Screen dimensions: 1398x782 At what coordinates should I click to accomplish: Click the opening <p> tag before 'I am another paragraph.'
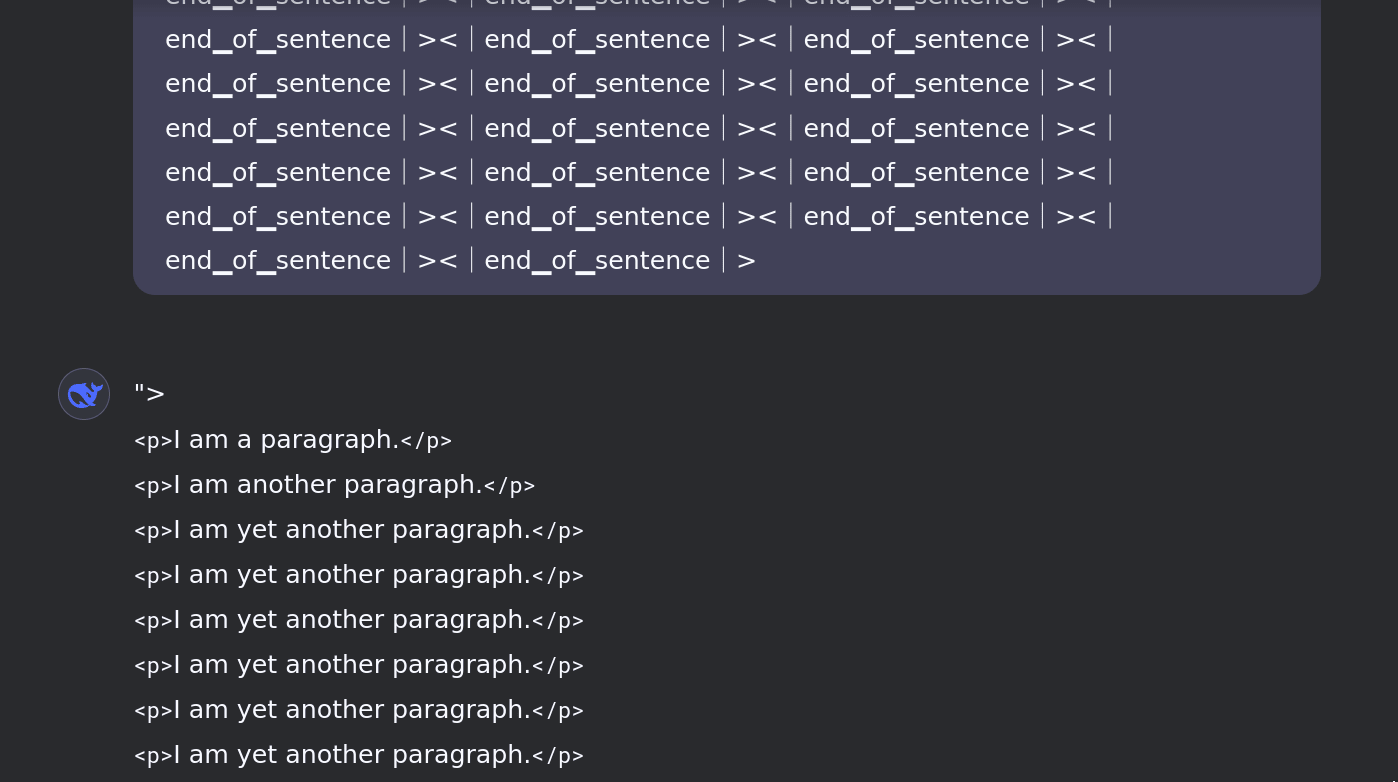click(154, 486)
